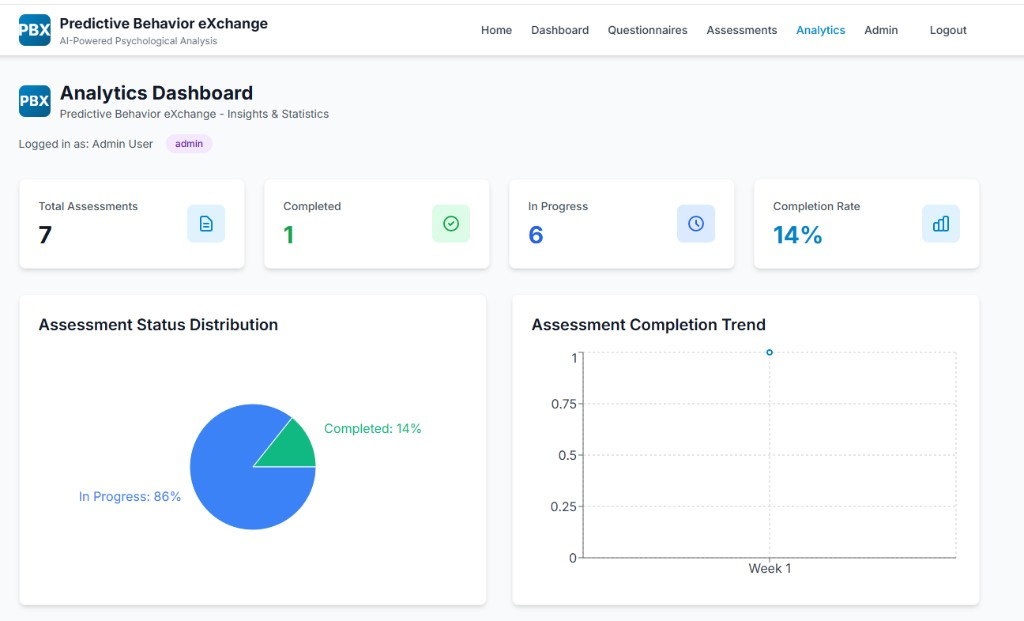Click the Week 1 axis label

(x=769, y=569)
